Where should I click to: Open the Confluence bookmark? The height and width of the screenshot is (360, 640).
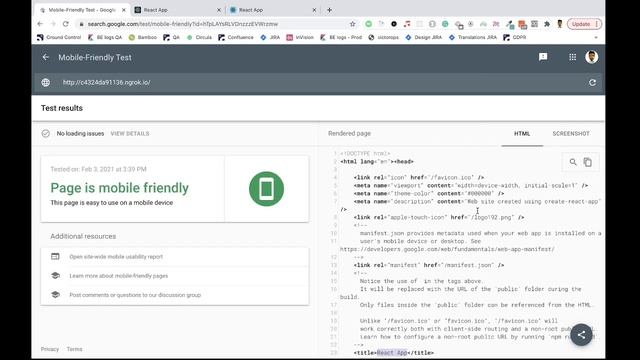click(236, 37)
